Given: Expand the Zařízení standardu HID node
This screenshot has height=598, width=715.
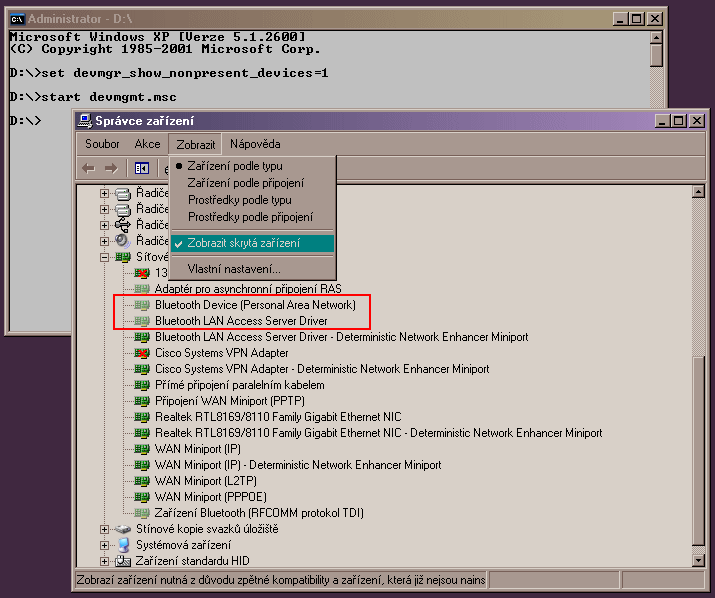Looking at the screenshot, I should tap(104, 561).
